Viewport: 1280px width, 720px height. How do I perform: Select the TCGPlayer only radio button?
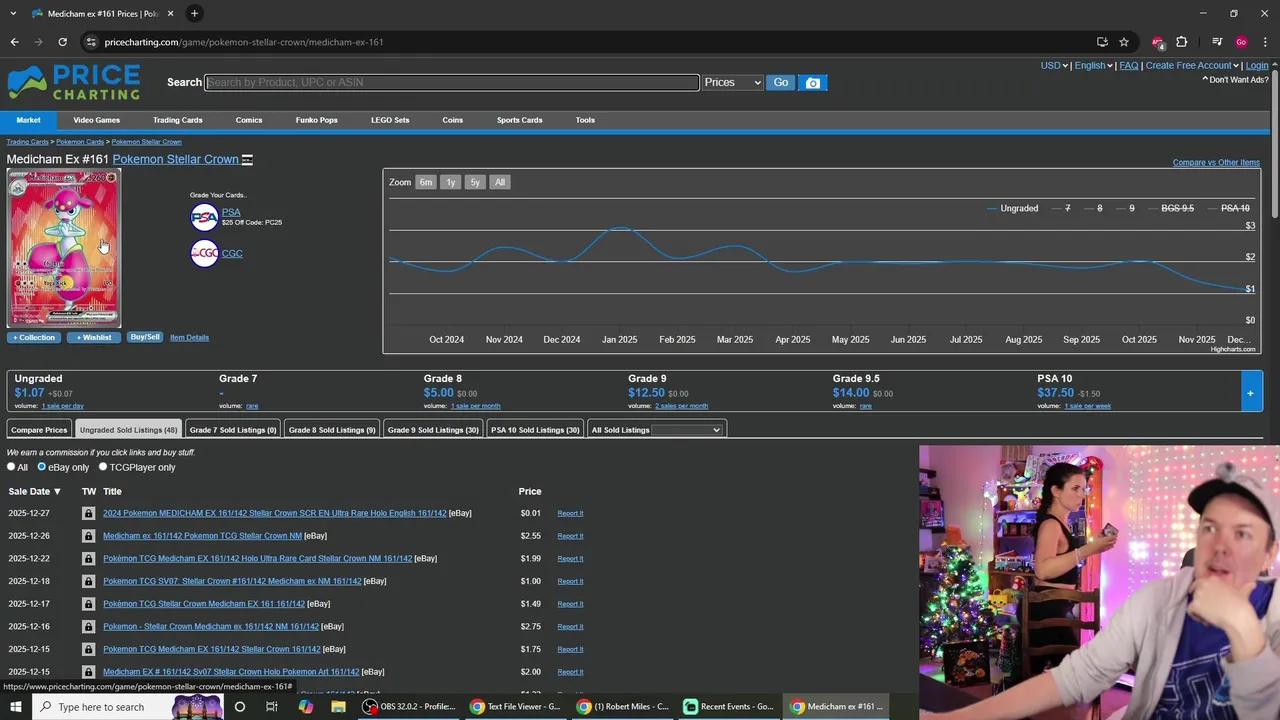pos(102,467)
